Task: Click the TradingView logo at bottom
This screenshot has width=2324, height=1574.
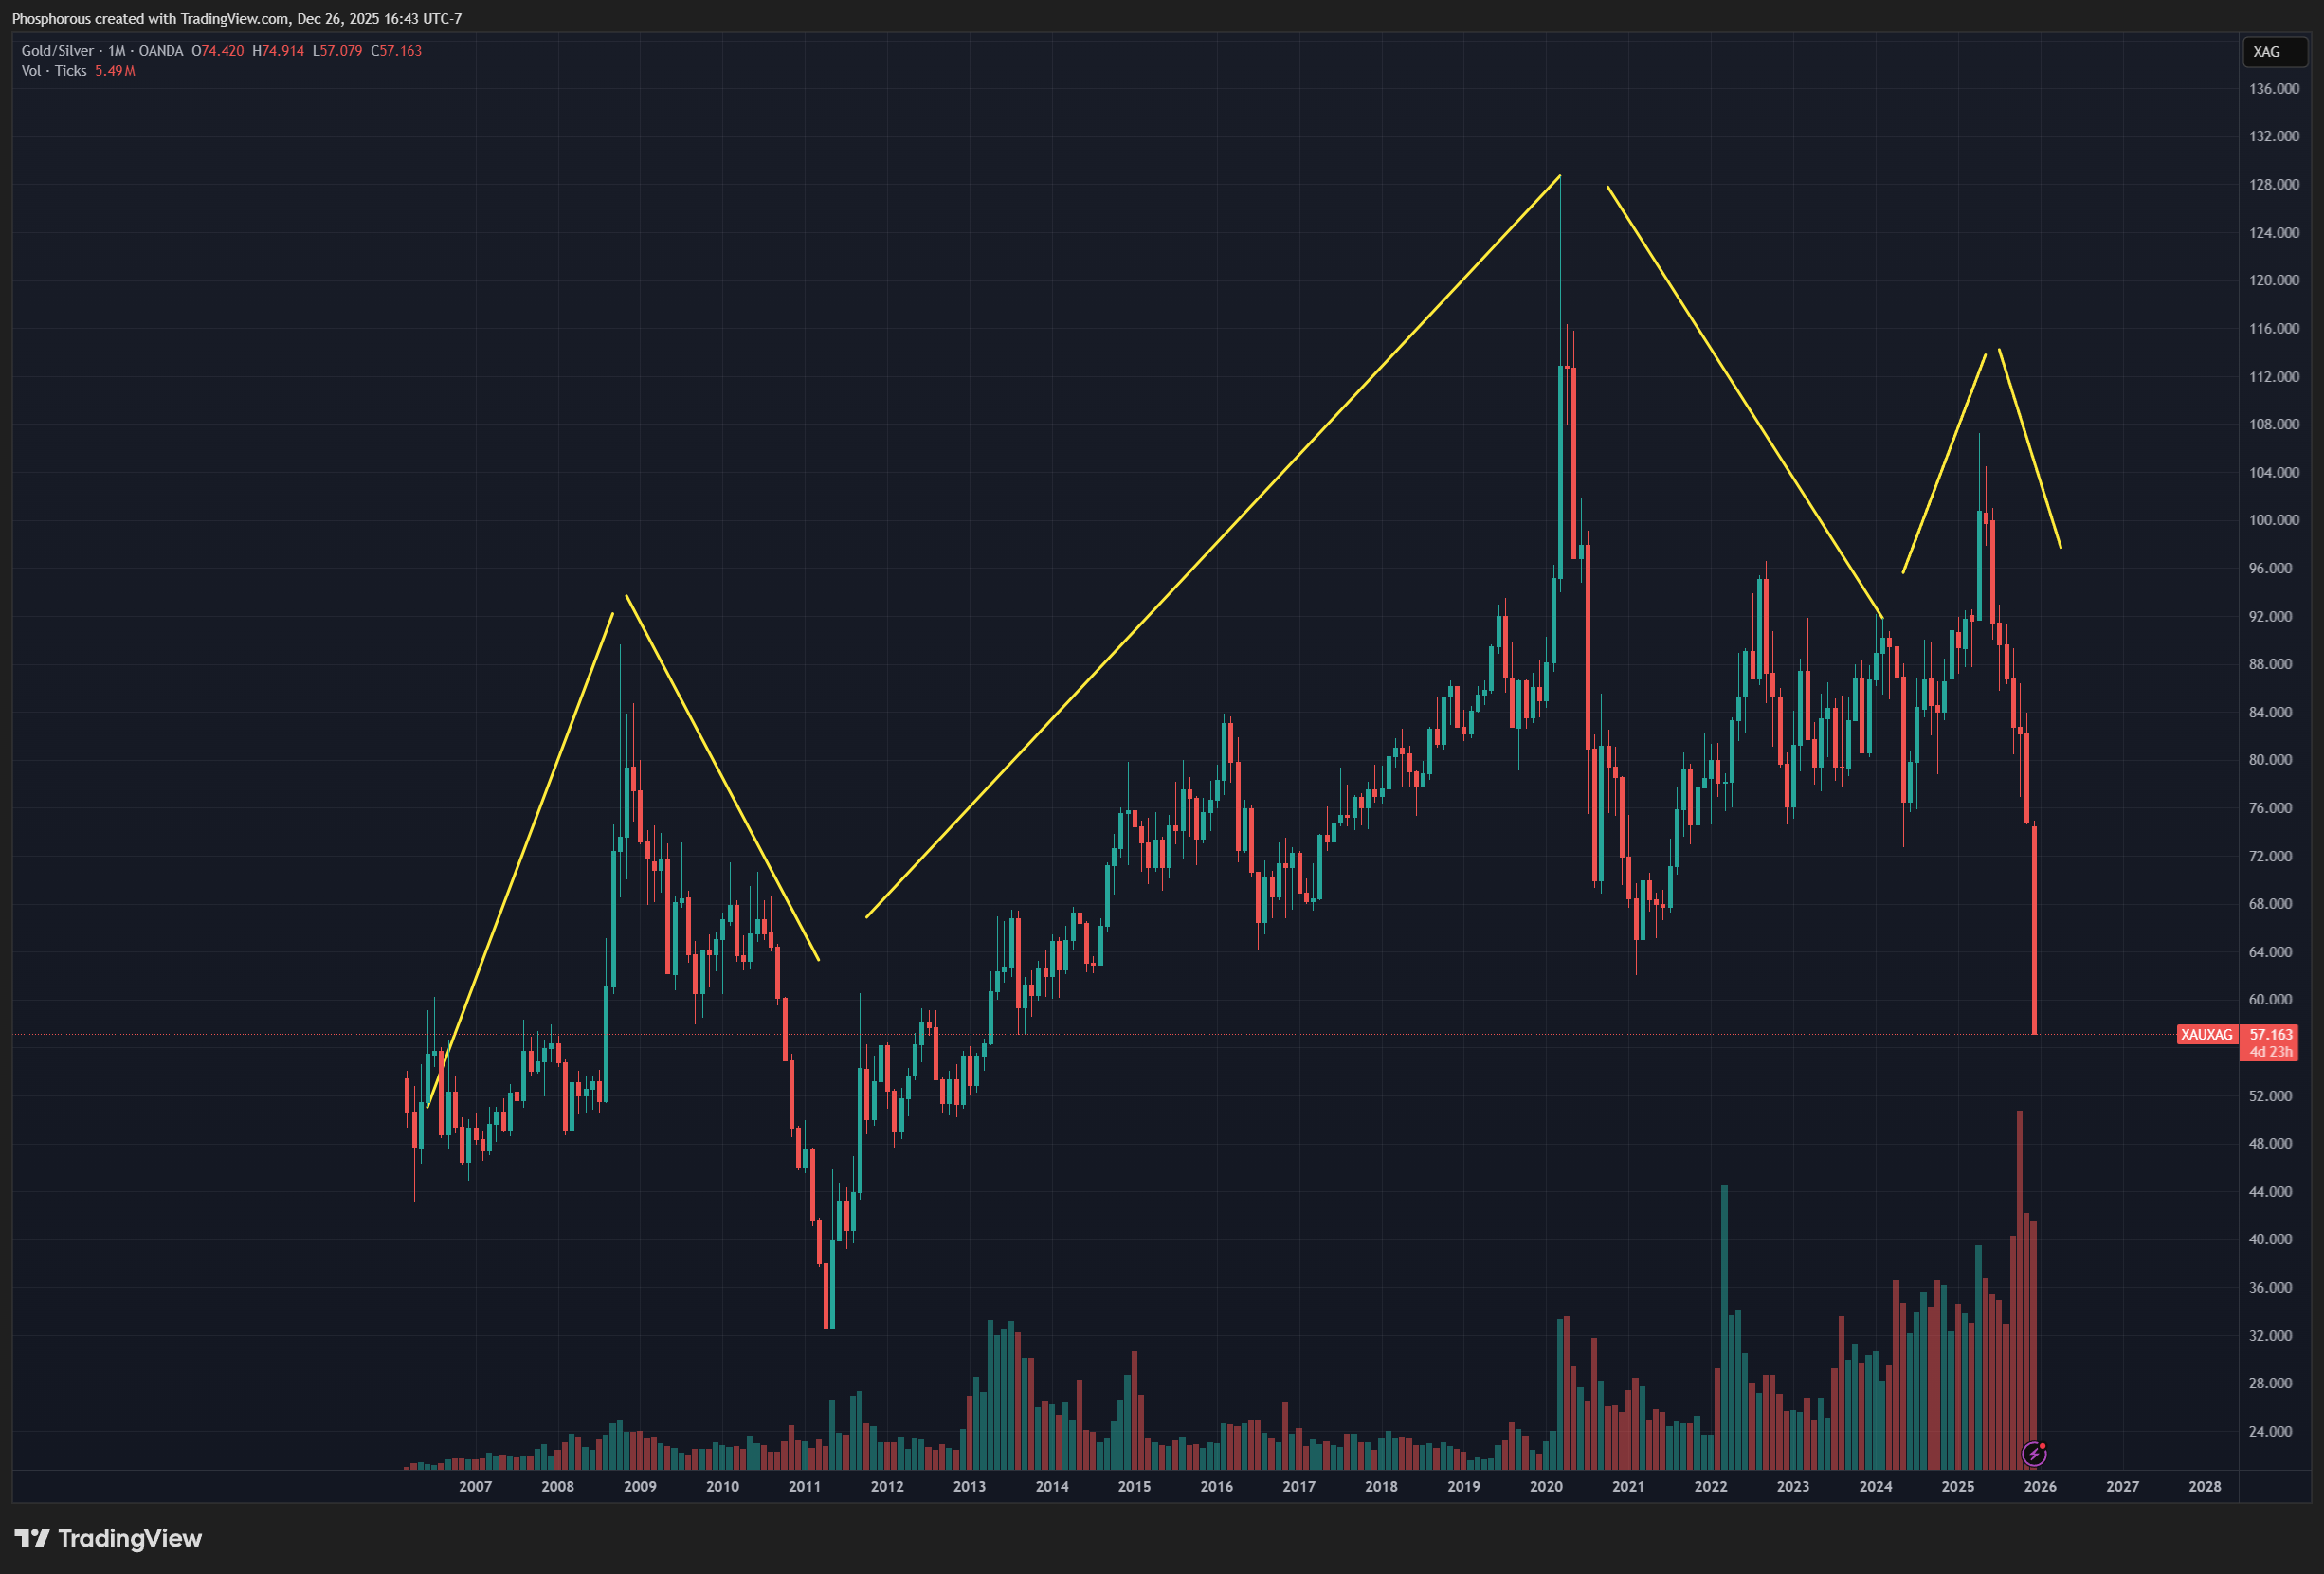Action: (x=108, y=1538)
